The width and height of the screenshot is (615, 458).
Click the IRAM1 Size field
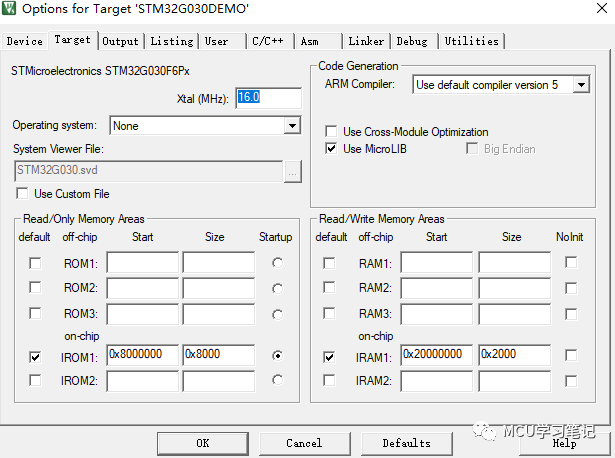click(515, 355)
